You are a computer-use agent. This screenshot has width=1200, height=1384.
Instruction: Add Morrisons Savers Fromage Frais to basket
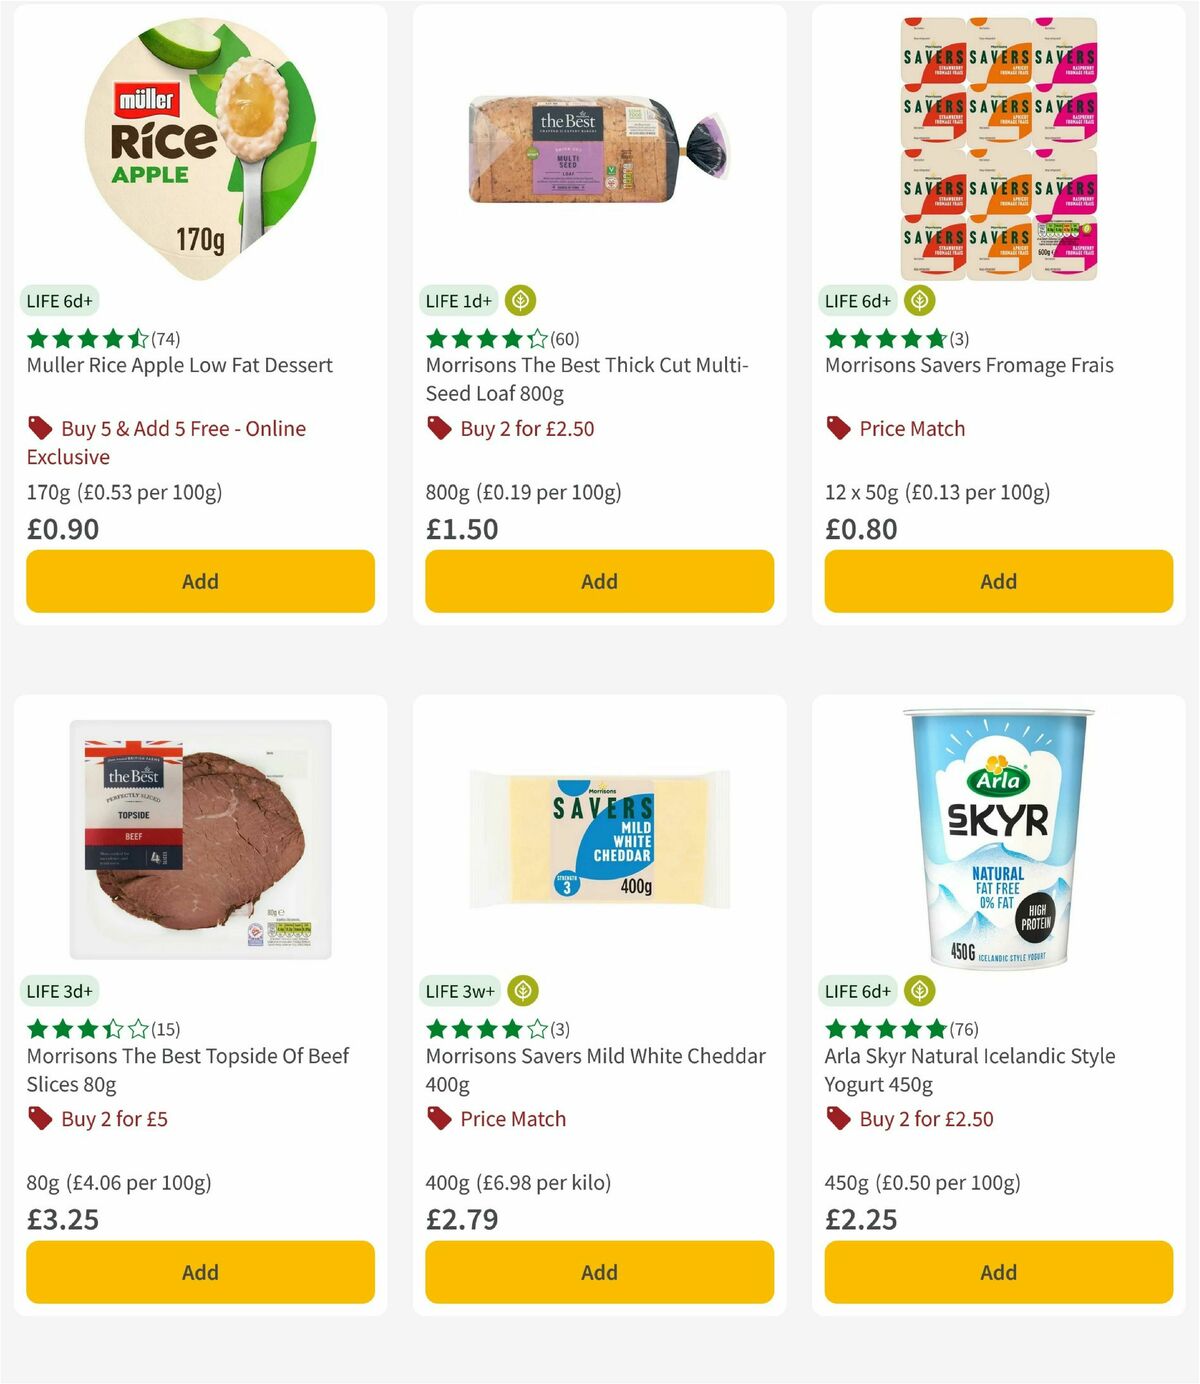click(997, 581)
